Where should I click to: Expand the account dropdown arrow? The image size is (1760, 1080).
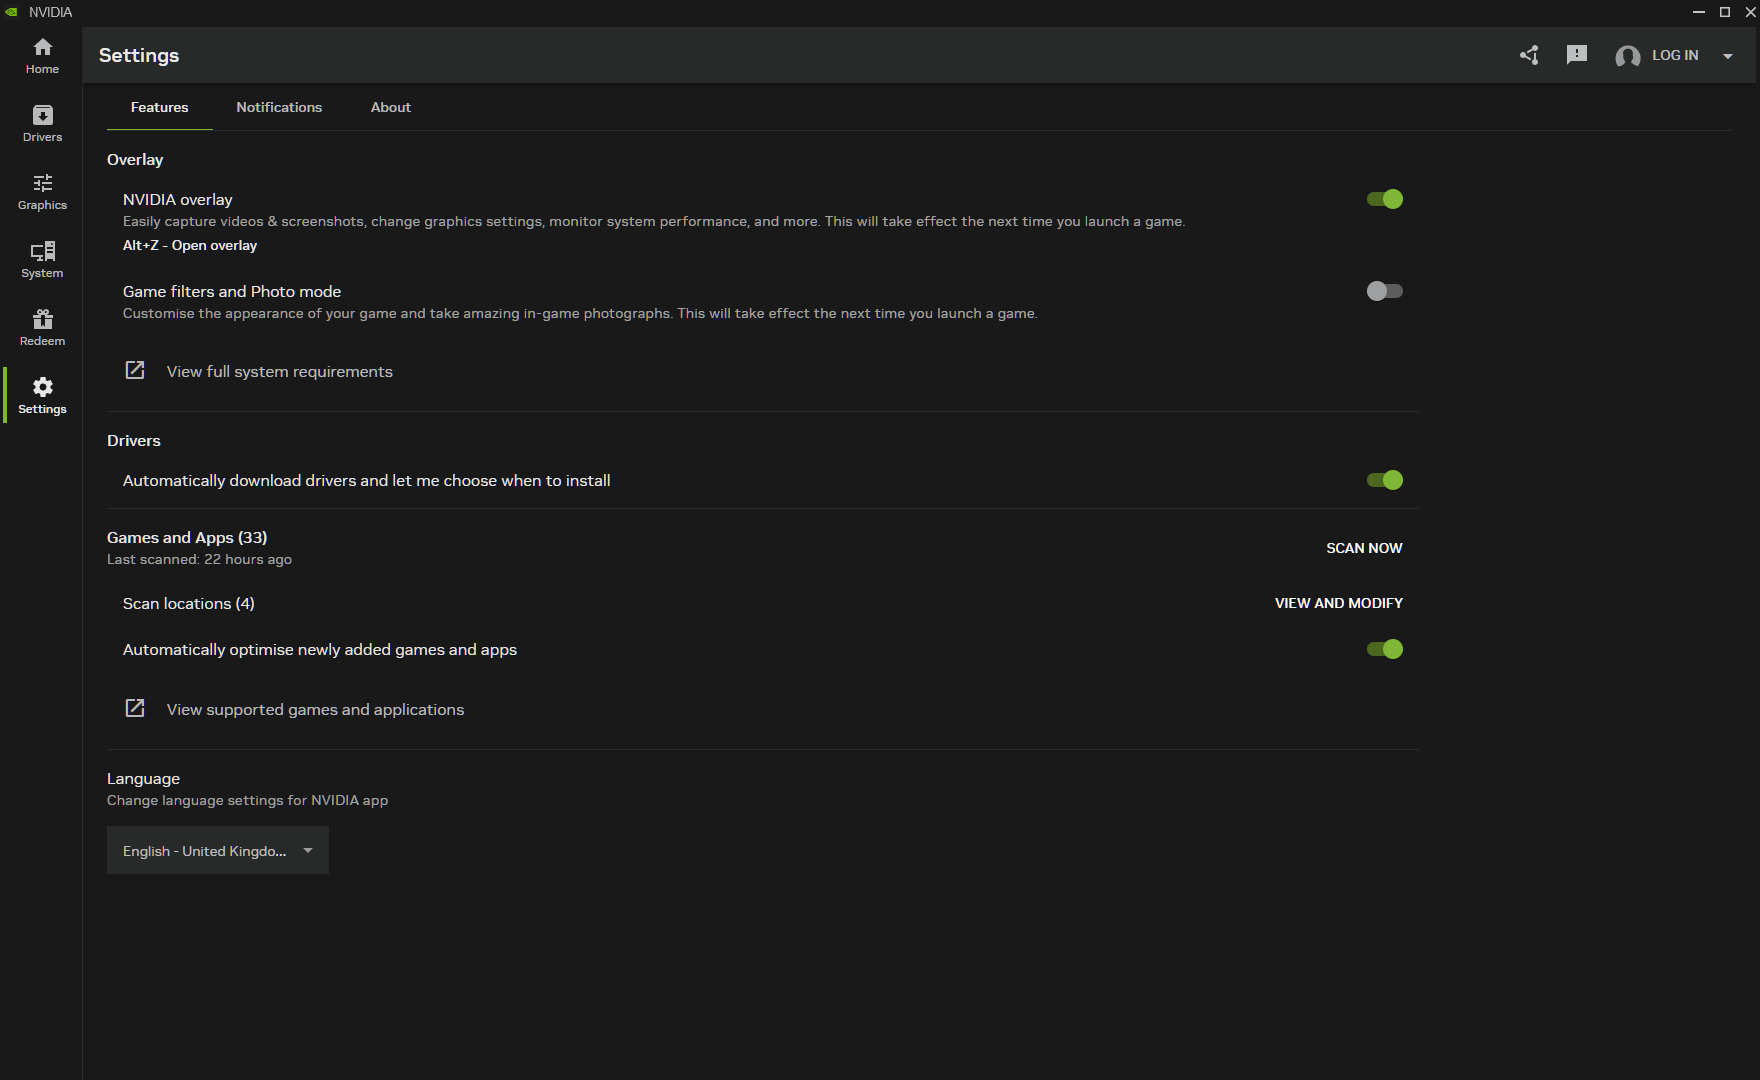[1728, 56]
